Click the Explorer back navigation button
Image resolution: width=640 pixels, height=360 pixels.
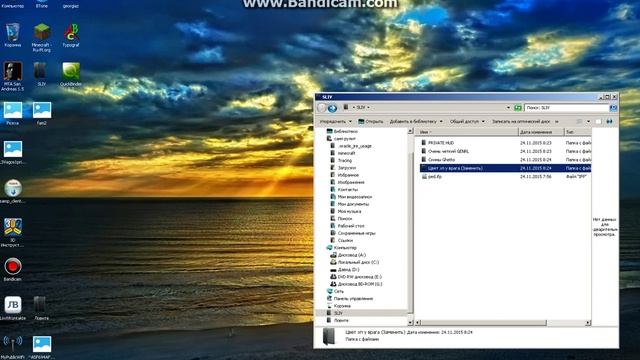322,108
